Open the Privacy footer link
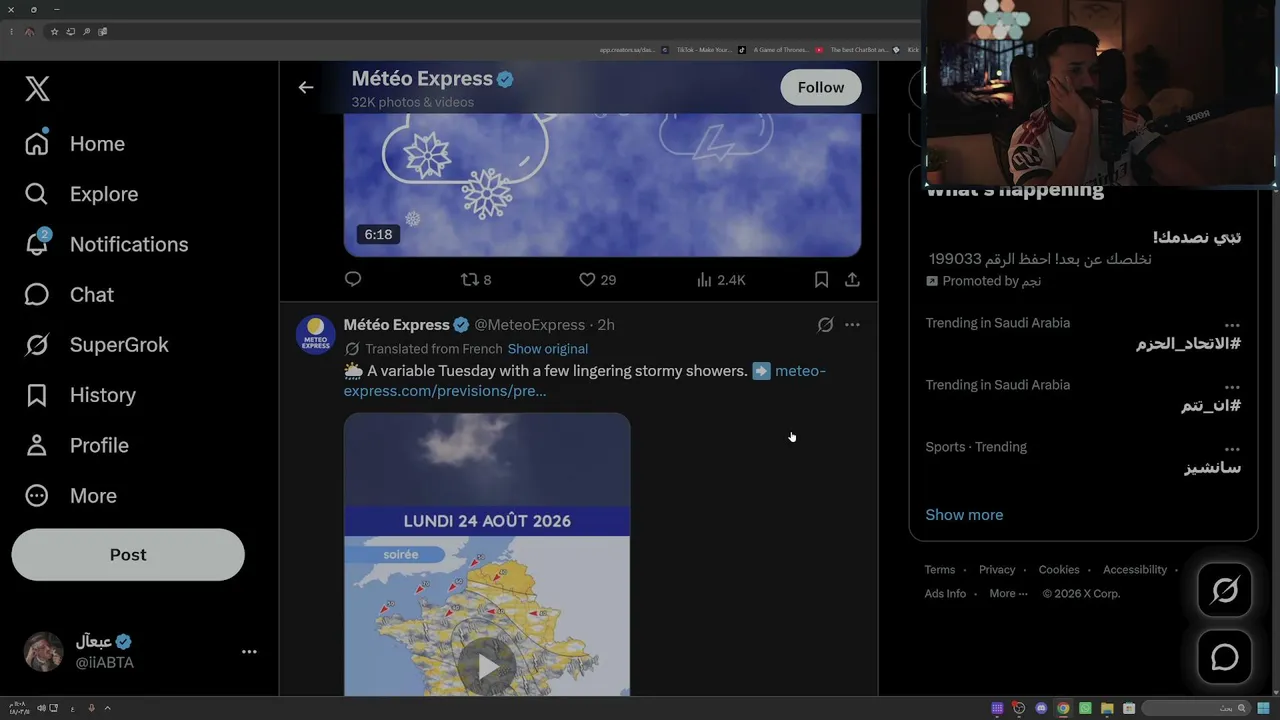Screen dimensions: 1280x720 tap(997, 570)
